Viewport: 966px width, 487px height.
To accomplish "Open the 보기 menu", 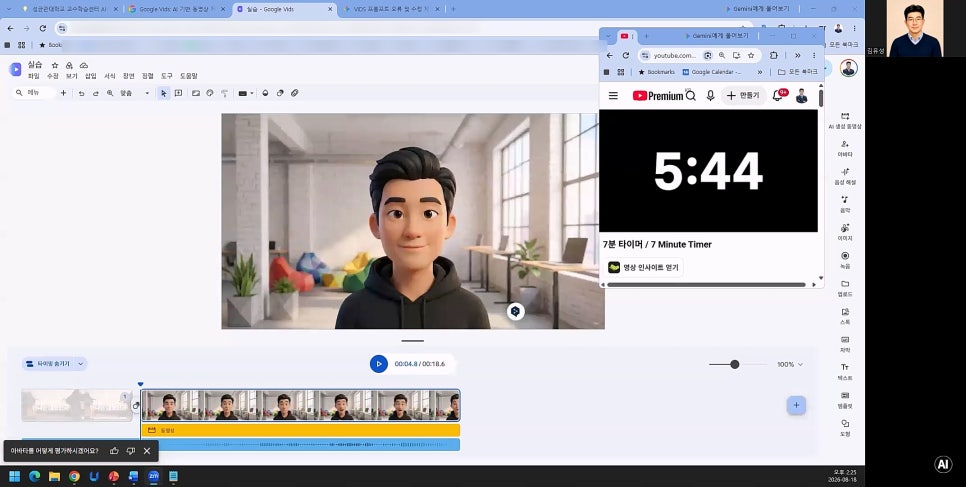I will pos(71,76).
